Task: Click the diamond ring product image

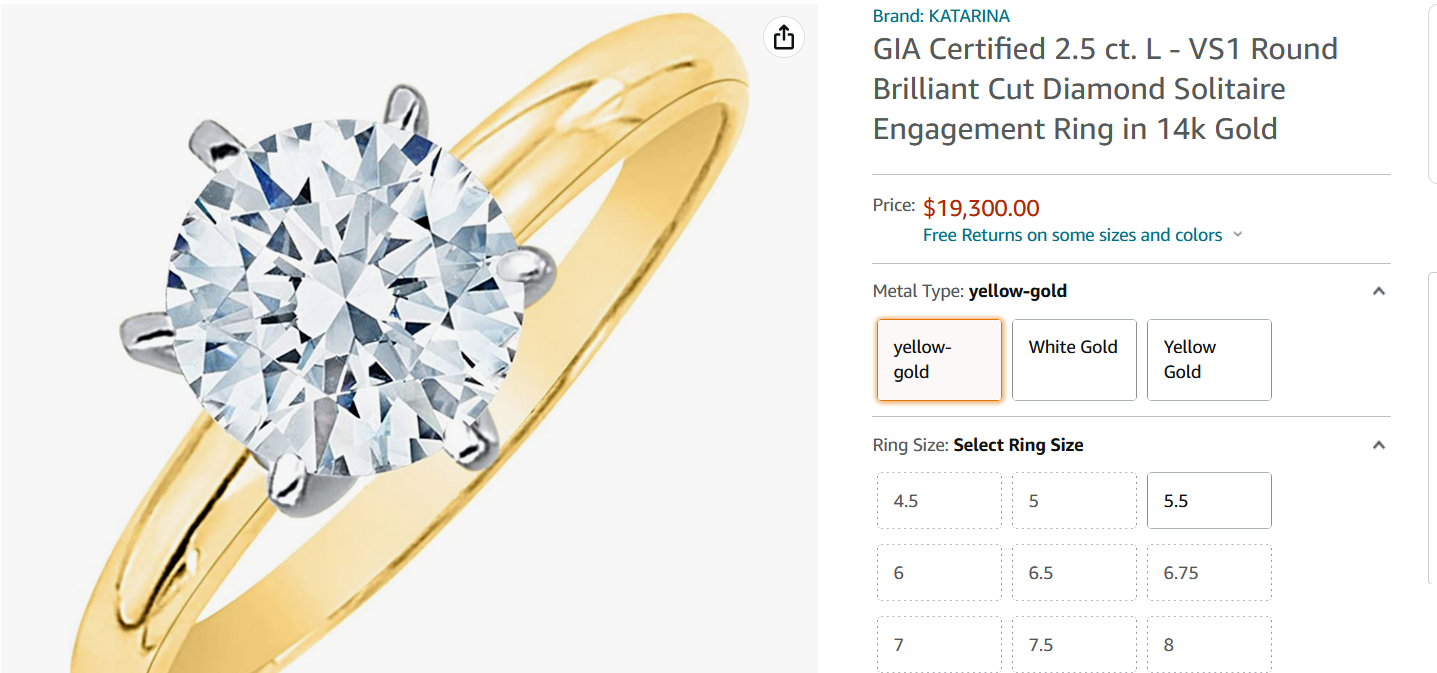Action: pos(400,340)
